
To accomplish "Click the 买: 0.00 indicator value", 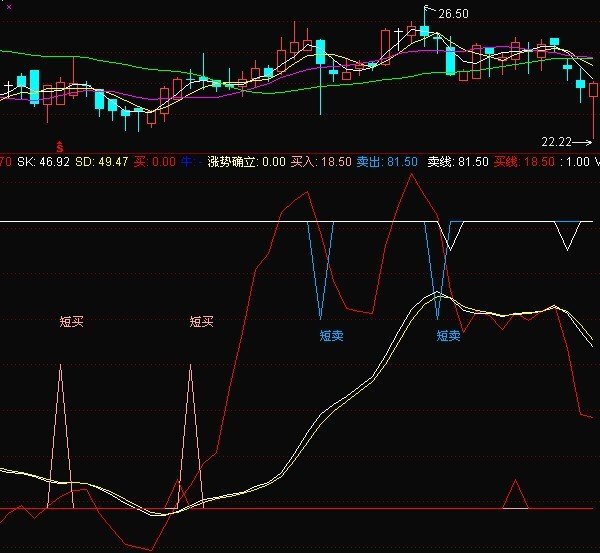I will [155, 161].
